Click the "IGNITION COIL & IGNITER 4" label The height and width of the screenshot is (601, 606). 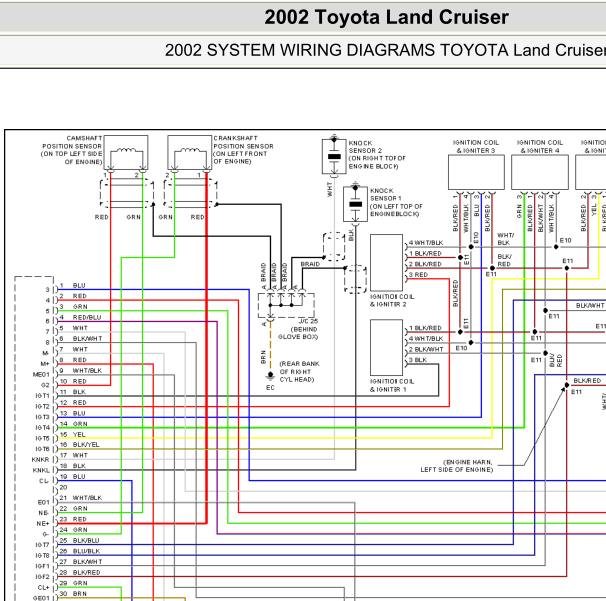(x=540, y=146)
